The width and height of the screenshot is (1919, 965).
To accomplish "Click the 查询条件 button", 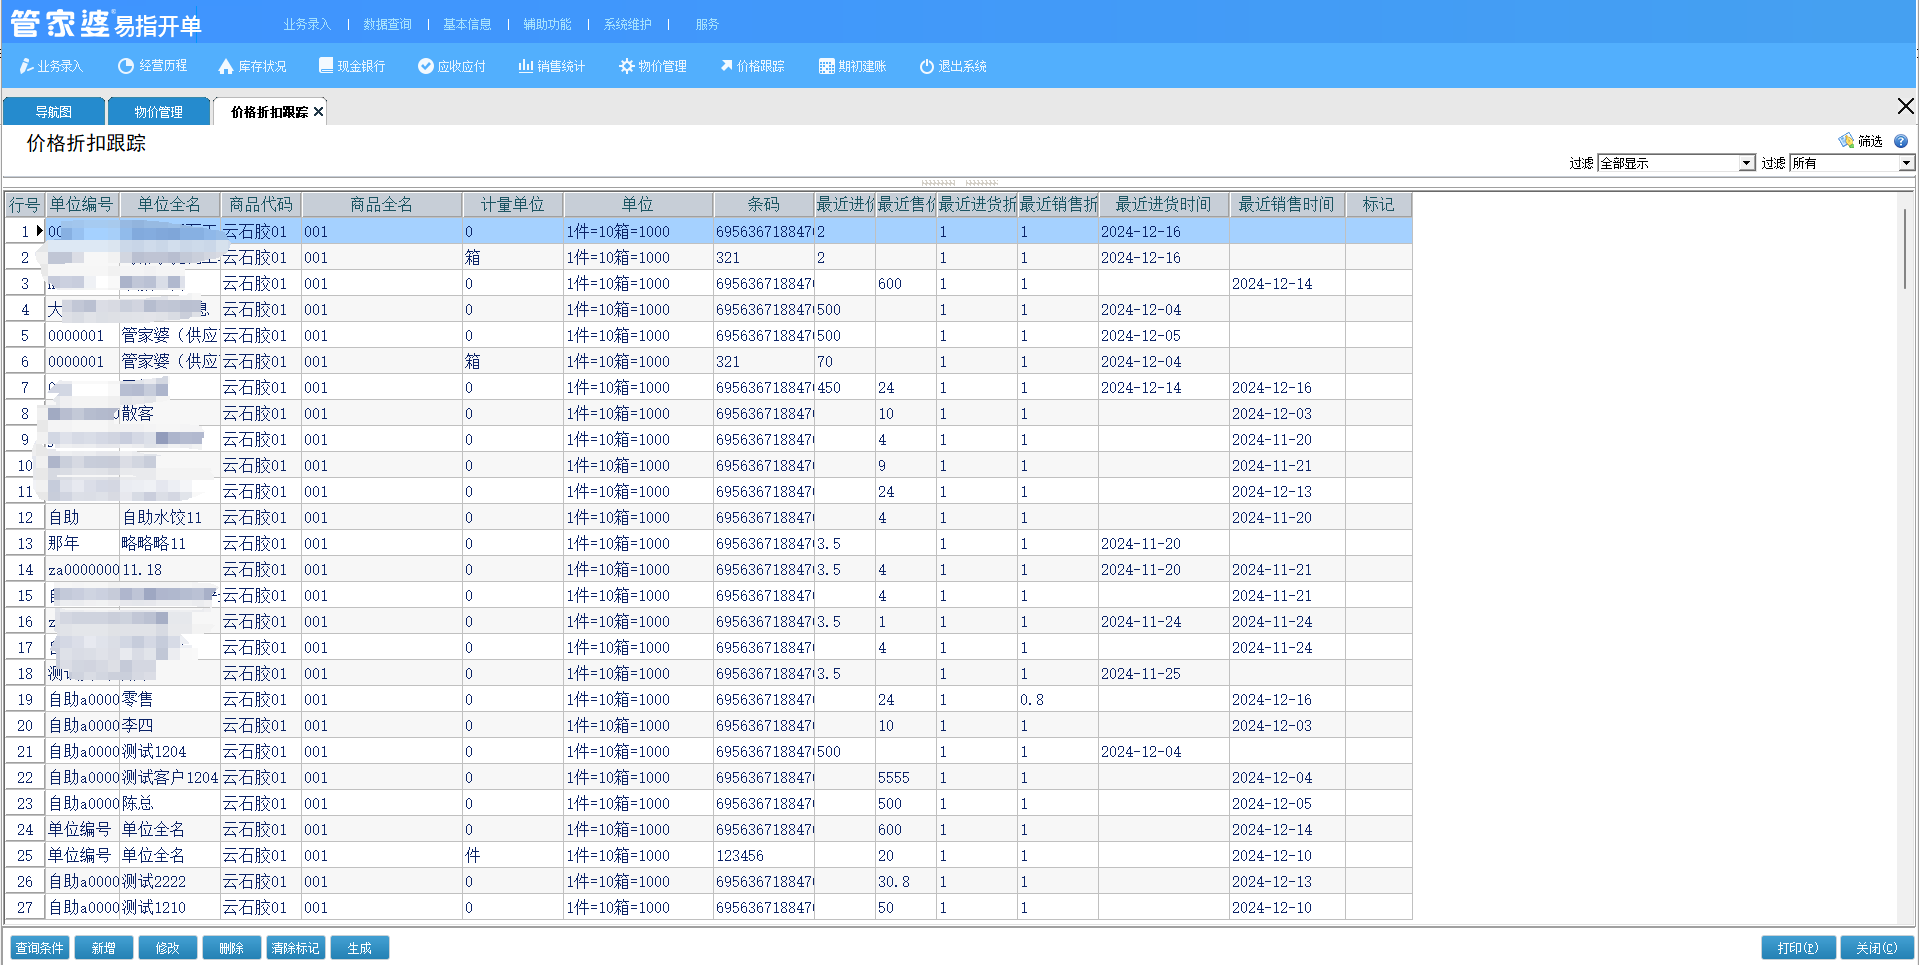I will (39, 948).
